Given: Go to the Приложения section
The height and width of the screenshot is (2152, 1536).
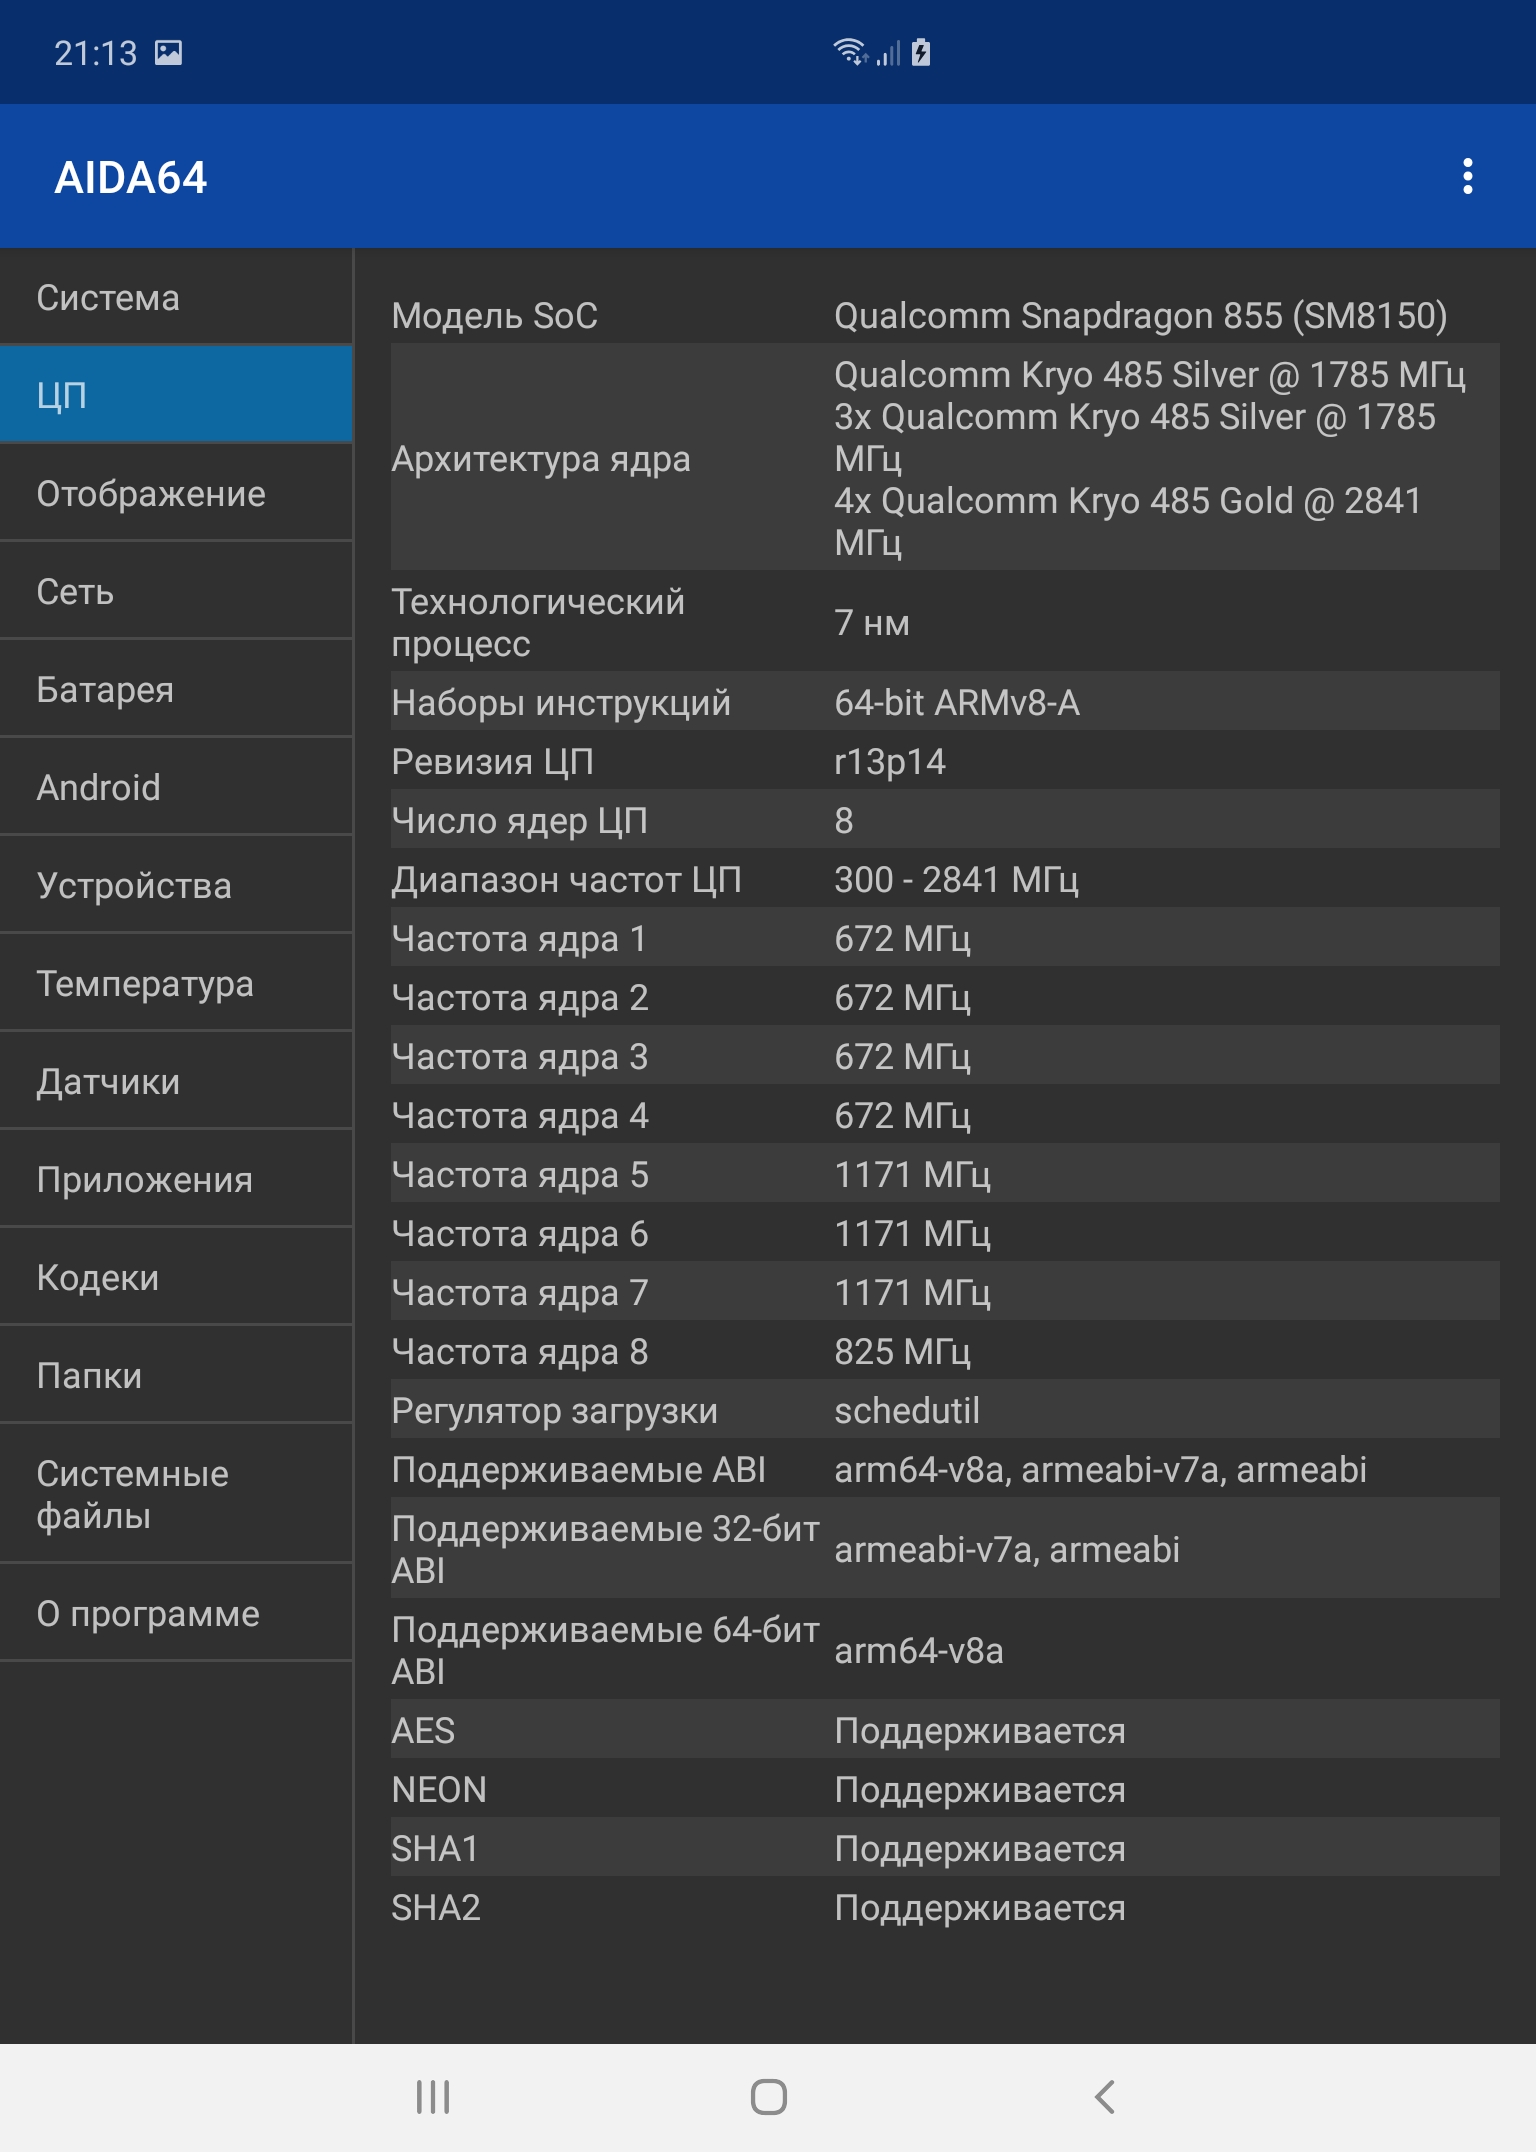Looking at the screenshot, I should coord(176,1179).
